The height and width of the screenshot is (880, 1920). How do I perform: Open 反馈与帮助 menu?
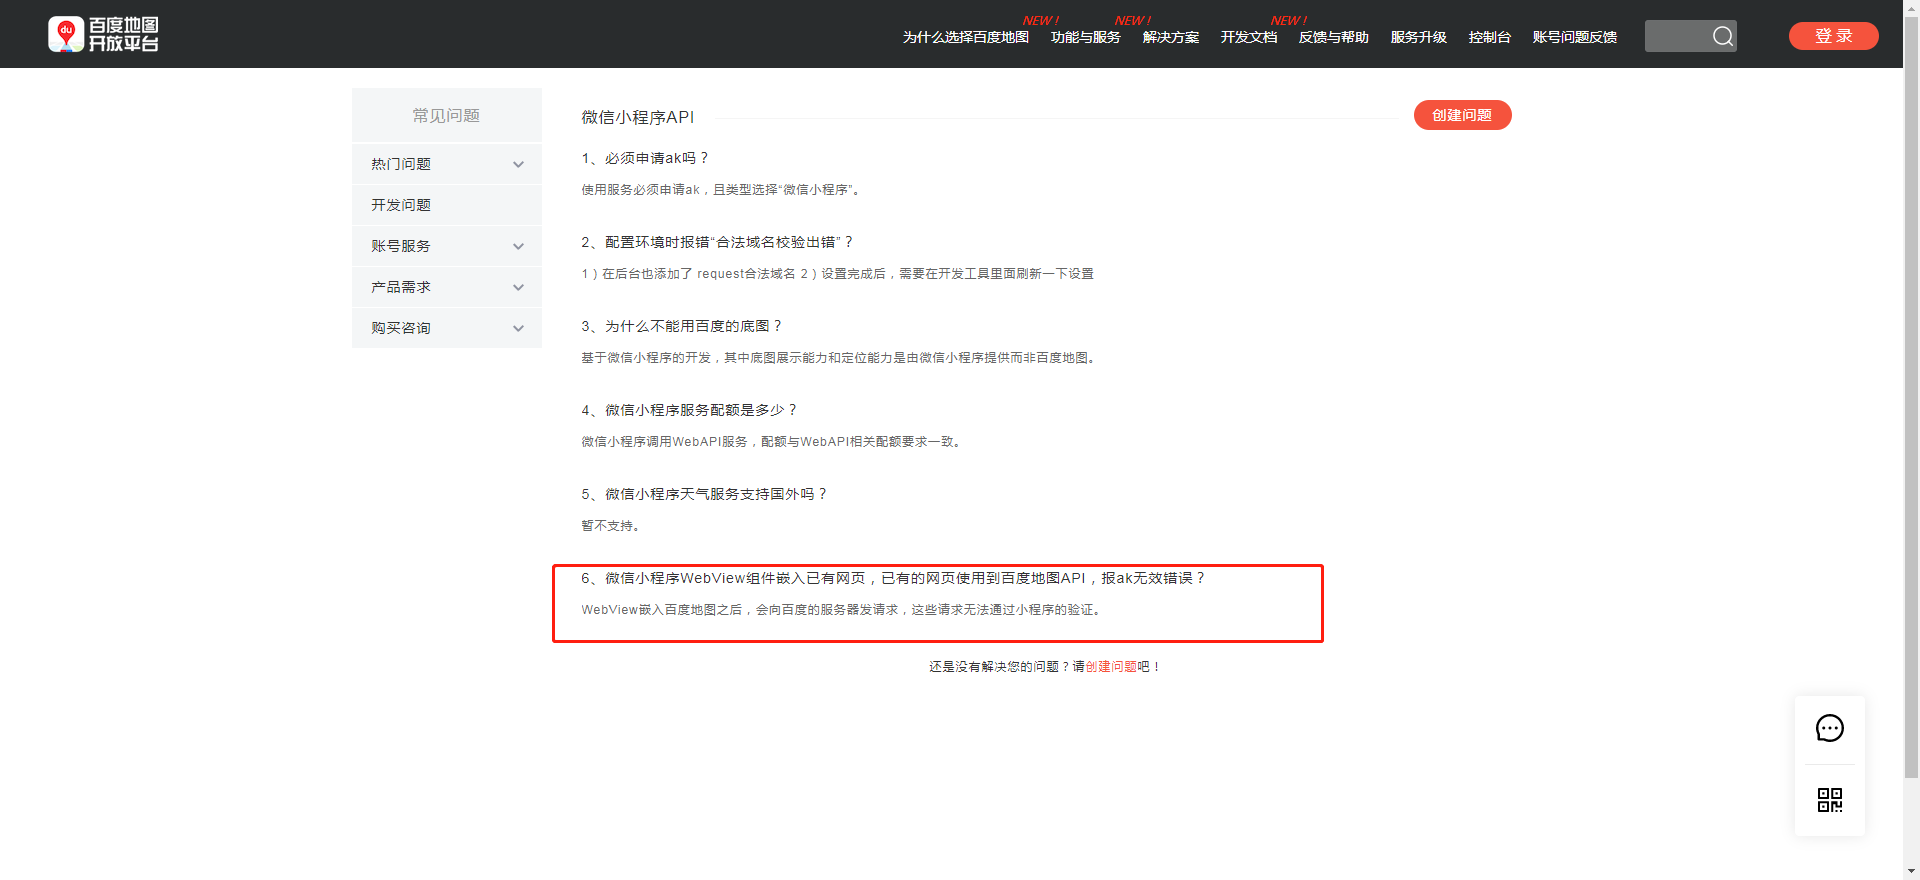[x=1333, y=37]
